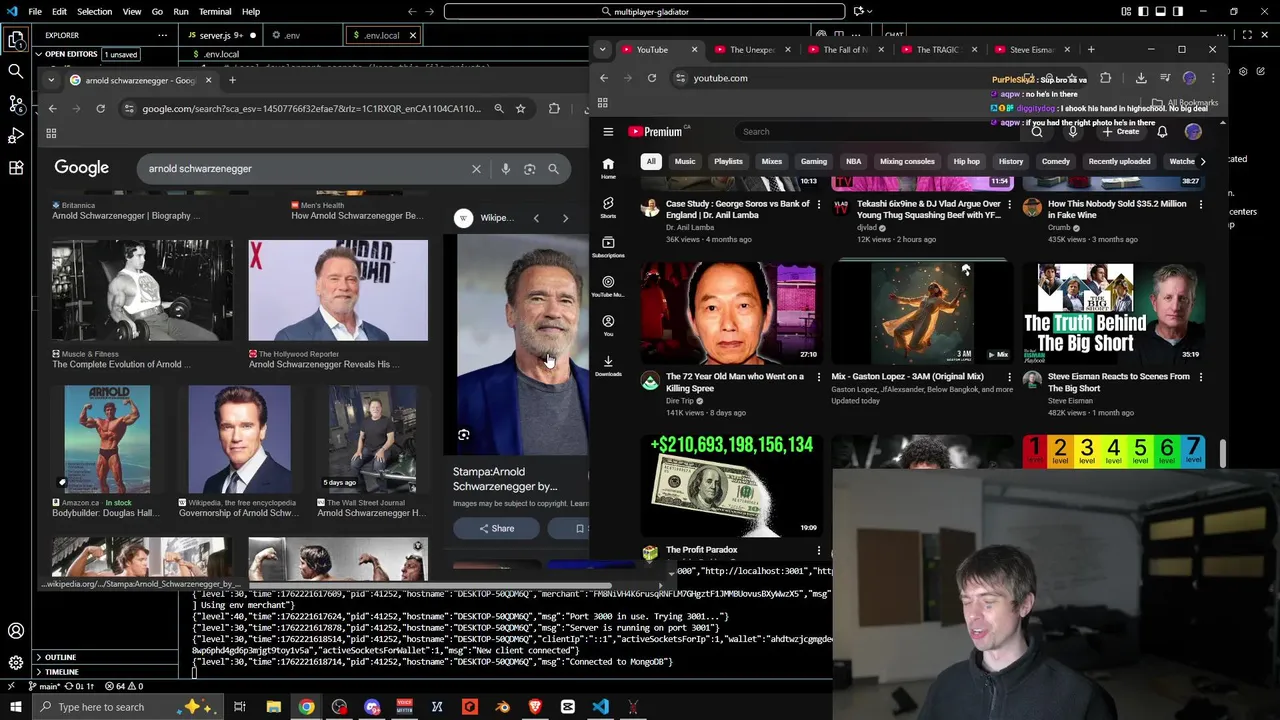Expand OPEN EDITORS section in Explorer
The height and width of the screenshot is (720, 1280).
pyautogui.click(x=70, y=54)
